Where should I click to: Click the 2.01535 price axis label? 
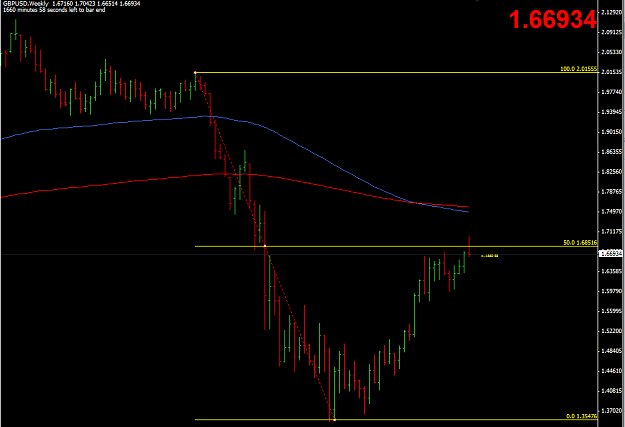[x=611, y=72]
